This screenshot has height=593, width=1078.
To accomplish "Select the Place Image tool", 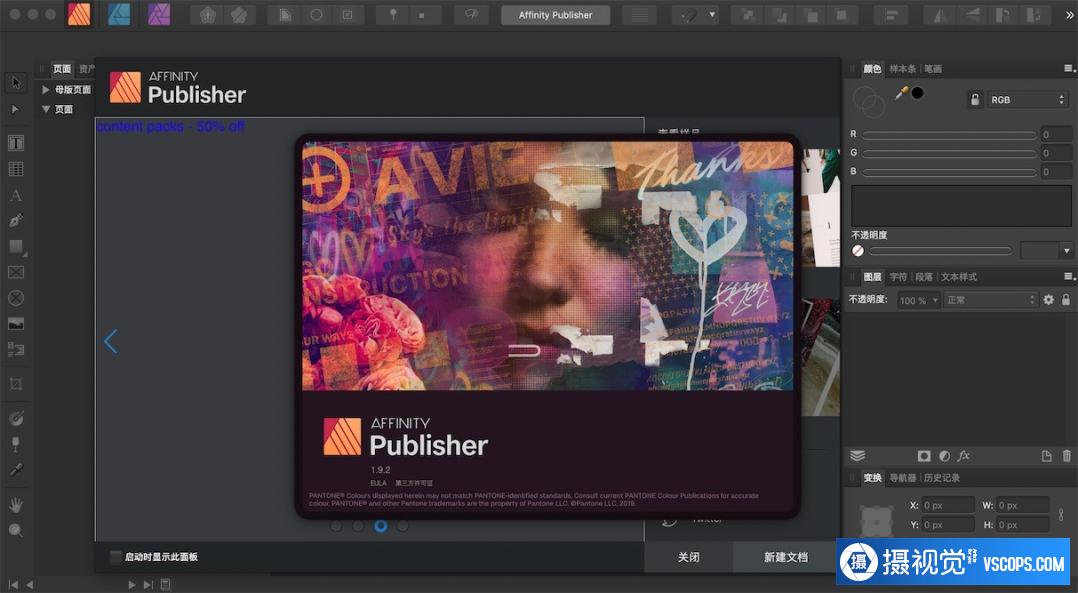I will (x=16, y=324).
